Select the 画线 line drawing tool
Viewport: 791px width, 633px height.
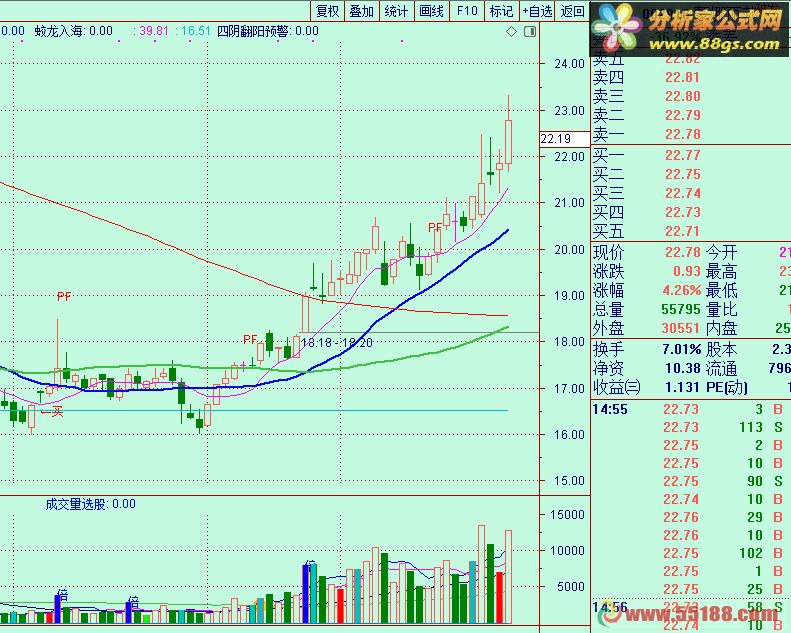tap(431, 11)
